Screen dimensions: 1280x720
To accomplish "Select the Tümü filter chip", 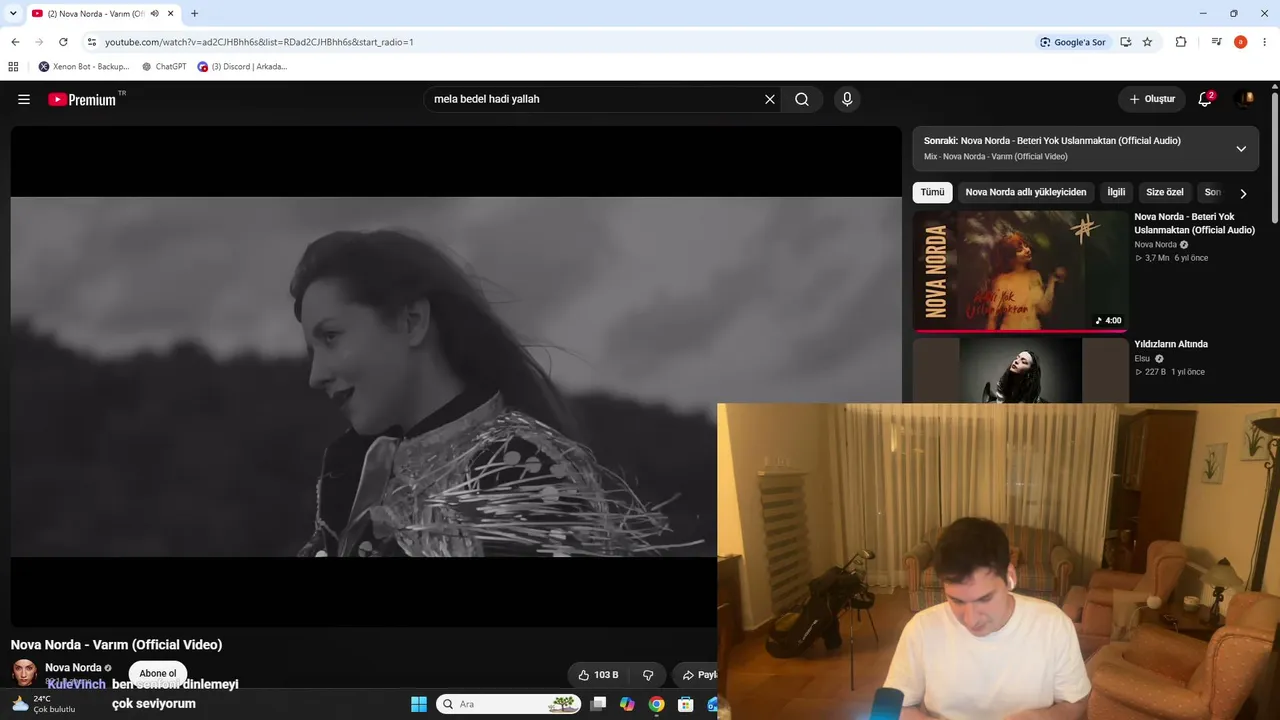I will (x=932, y=192).
